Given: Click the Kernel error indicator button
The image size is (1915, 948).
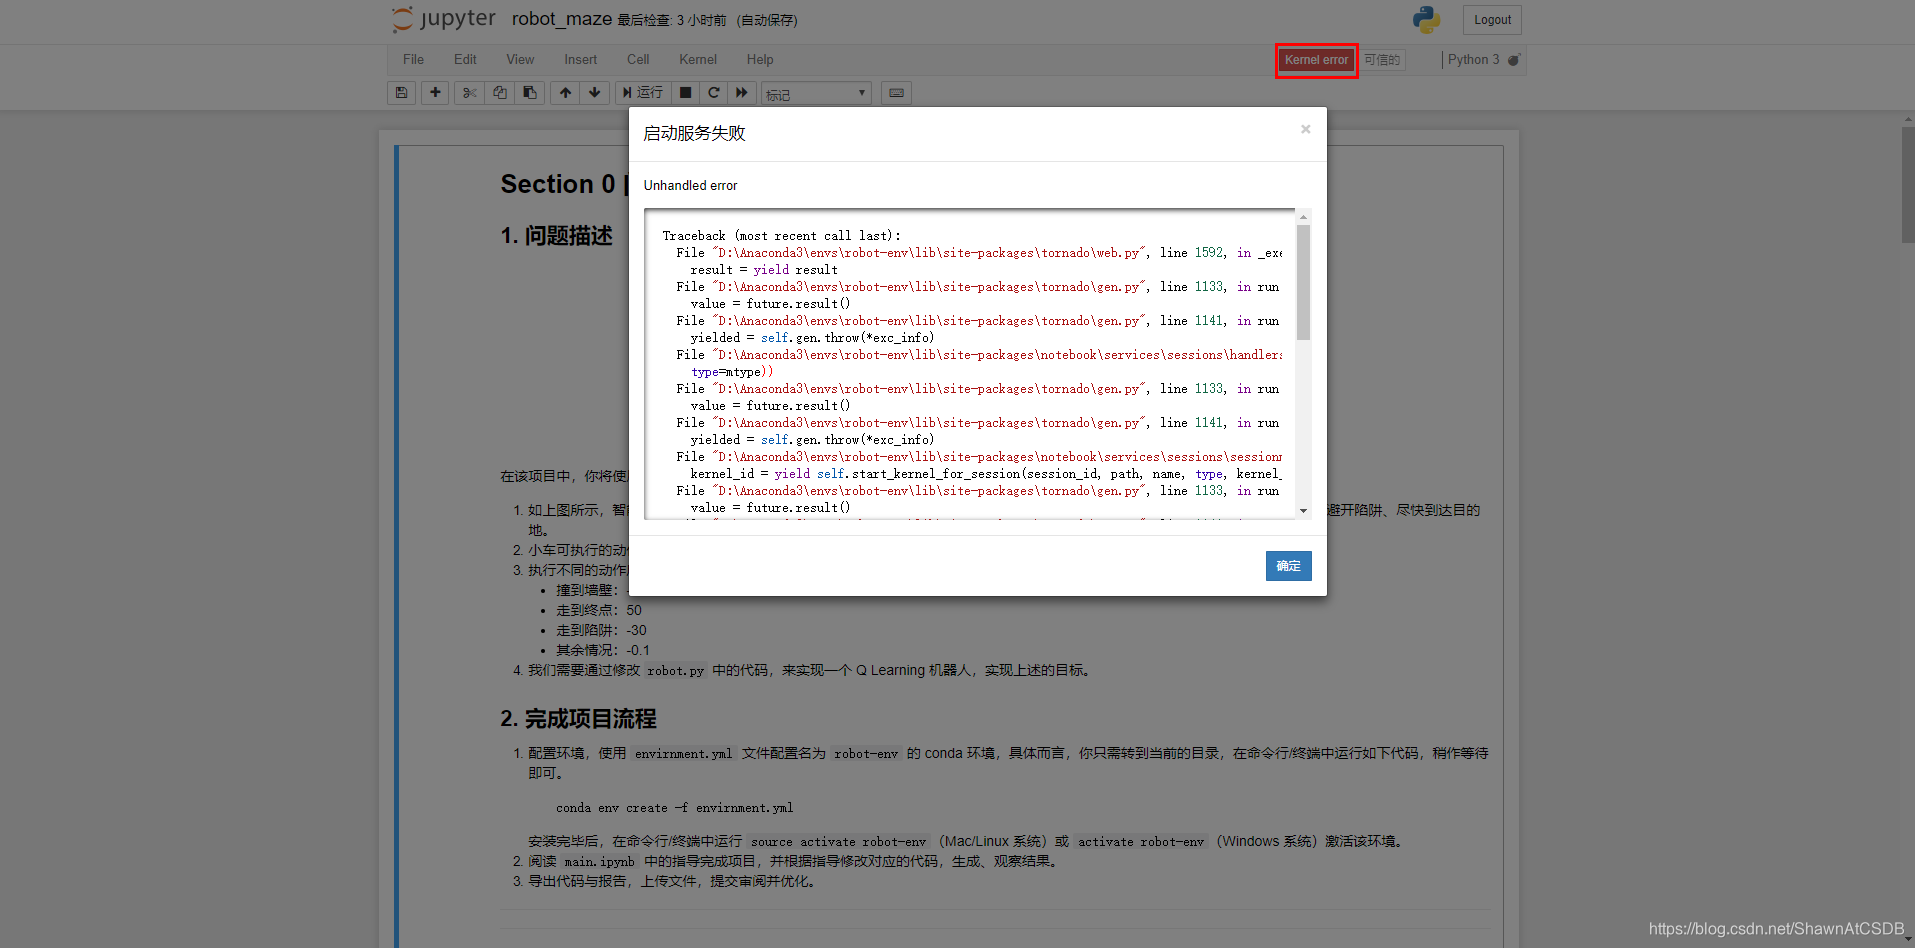Looking at the screenshot, I should 1315,60.
